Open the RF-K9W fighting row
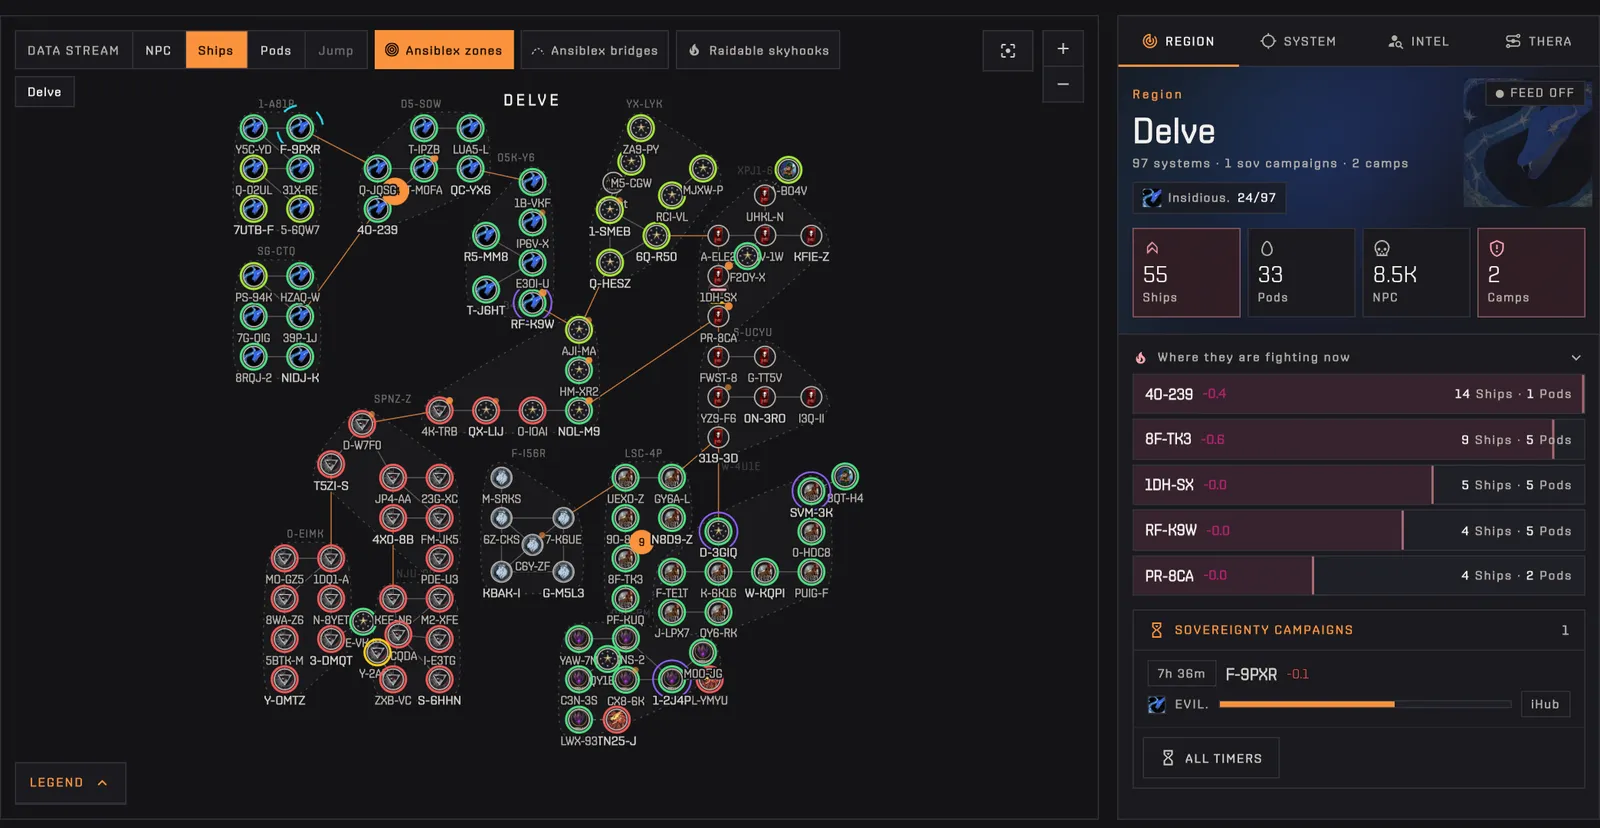Image resolution: width=1600 pixels, height=828 pixels. [x=1358, y=531]
